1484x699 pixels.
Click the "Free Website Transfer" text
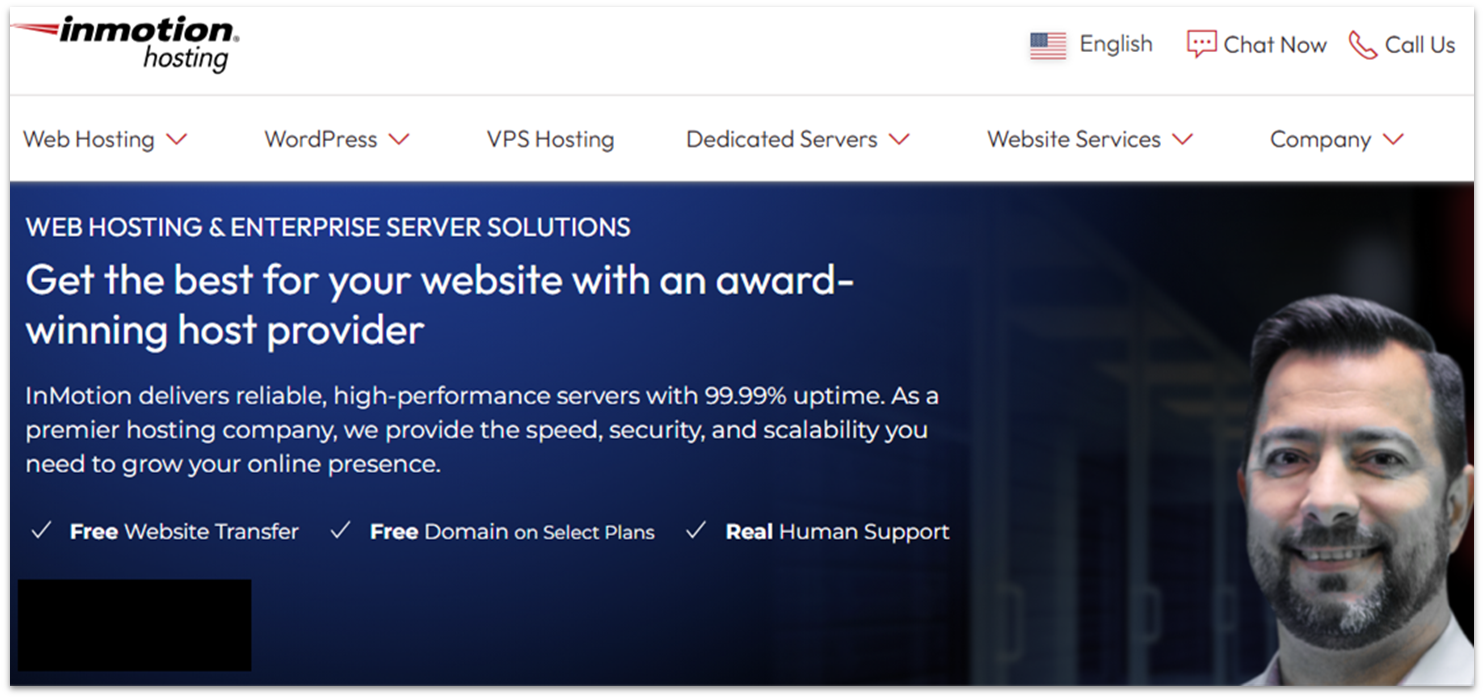(x=184, y=532)
